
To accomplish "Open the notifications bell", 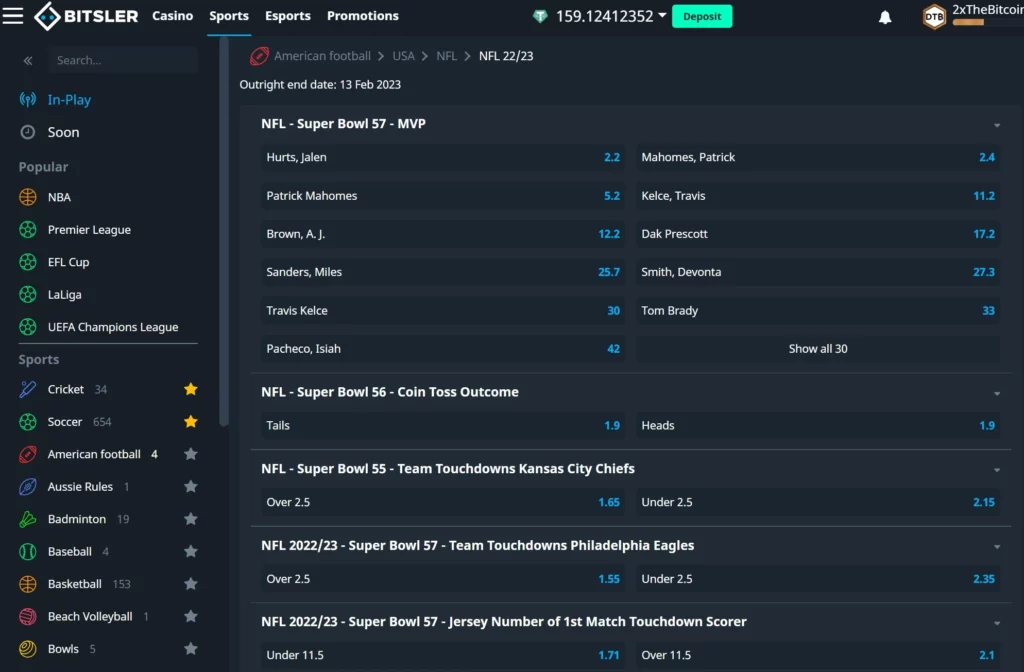I will (885, 18).
